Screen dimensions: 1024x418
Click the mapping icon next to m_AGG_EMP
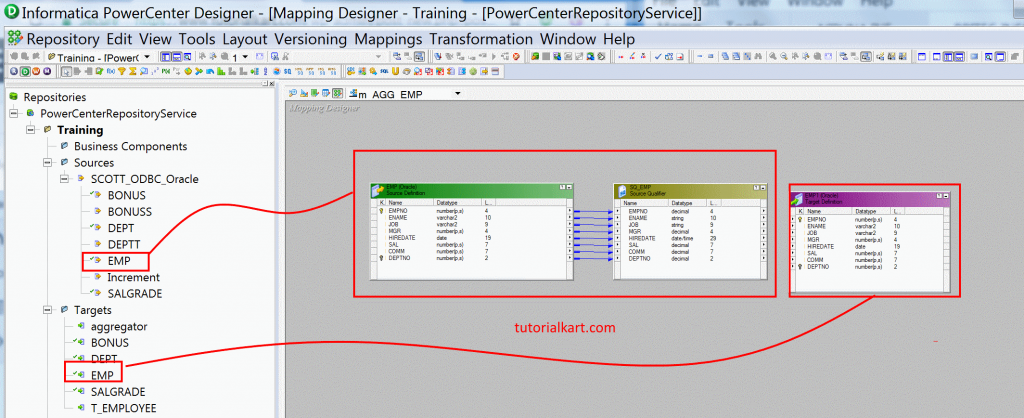click(x=353, y=93)
